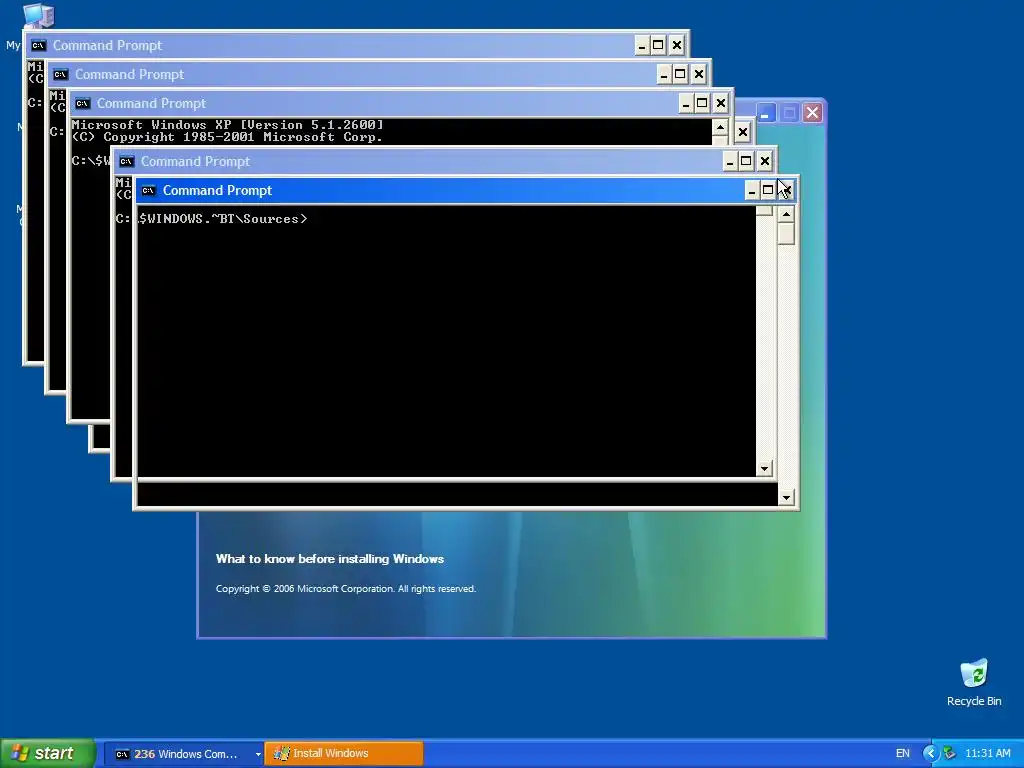Screen dimensions: 1024x768
Task: Select the My Computer desktop icon
Action: tap(38, 16)
